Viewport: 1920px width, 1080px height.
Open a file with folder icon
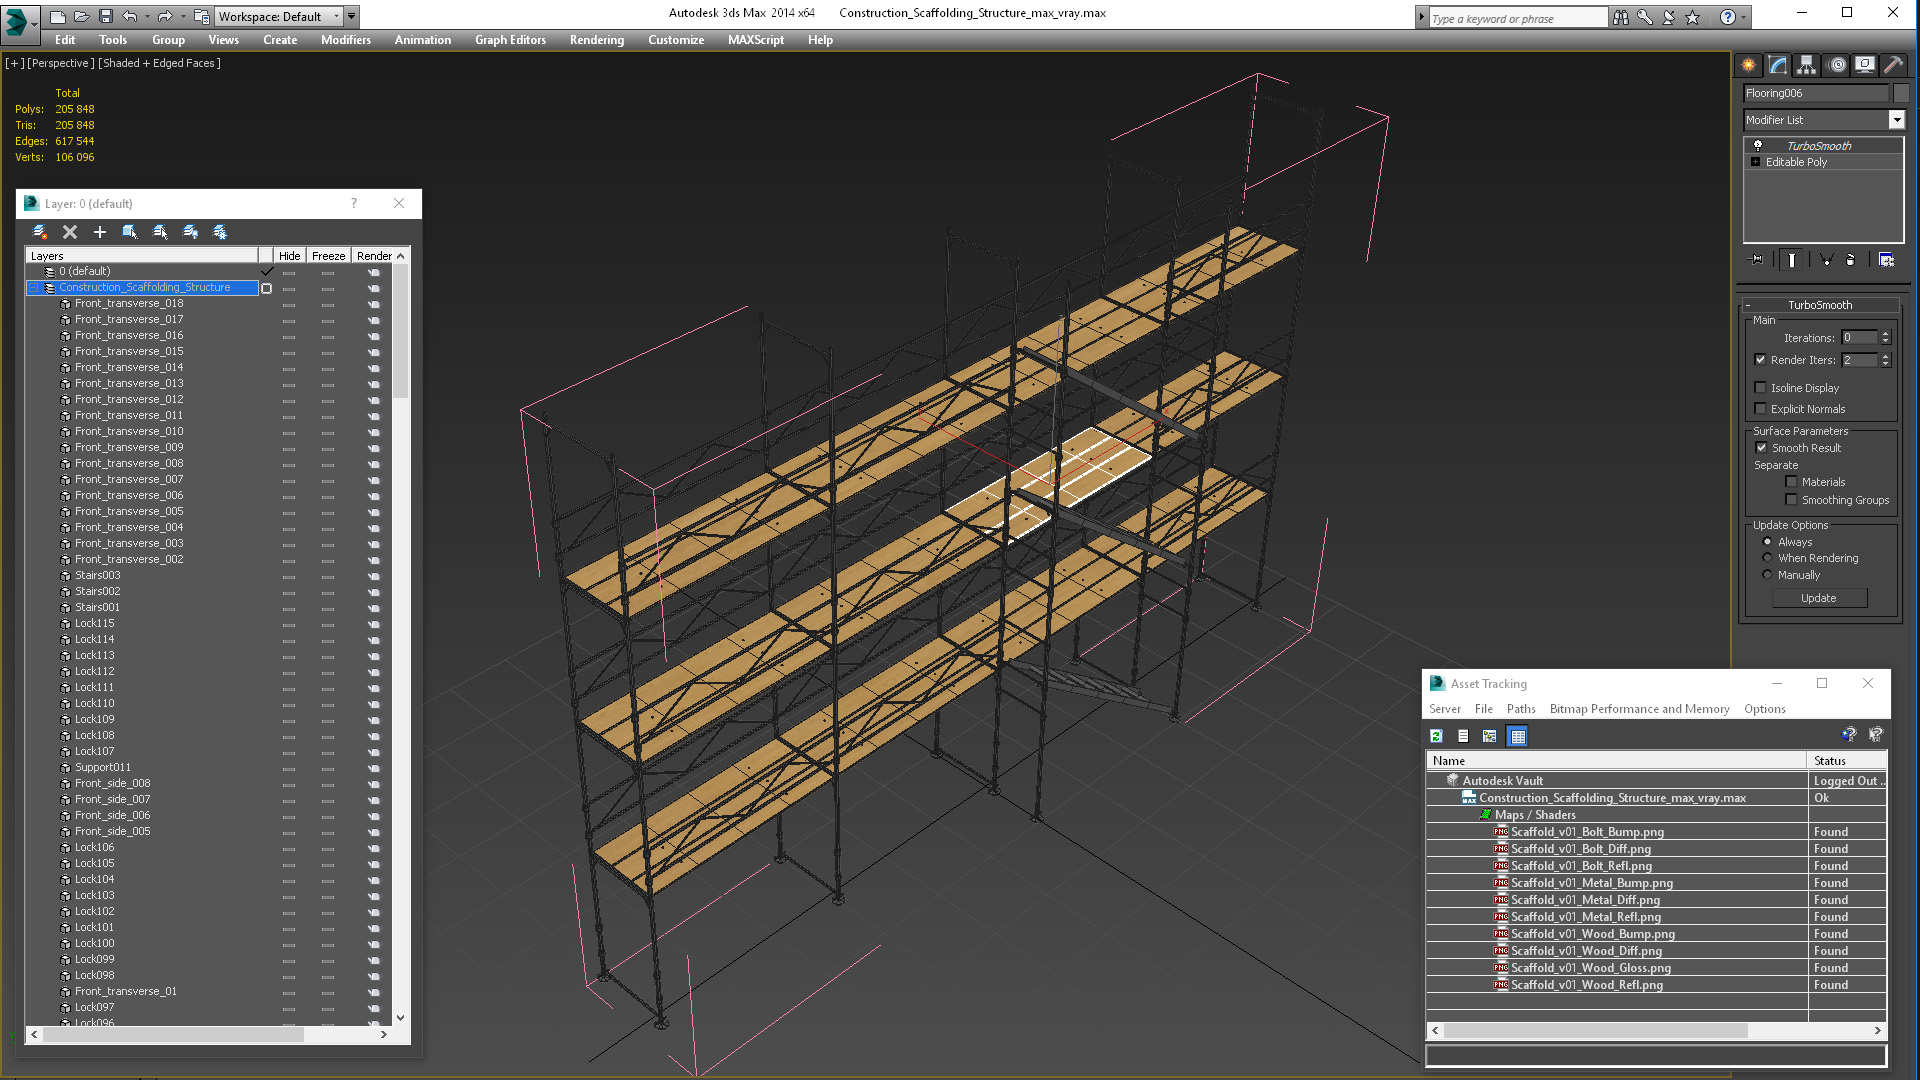81,16
